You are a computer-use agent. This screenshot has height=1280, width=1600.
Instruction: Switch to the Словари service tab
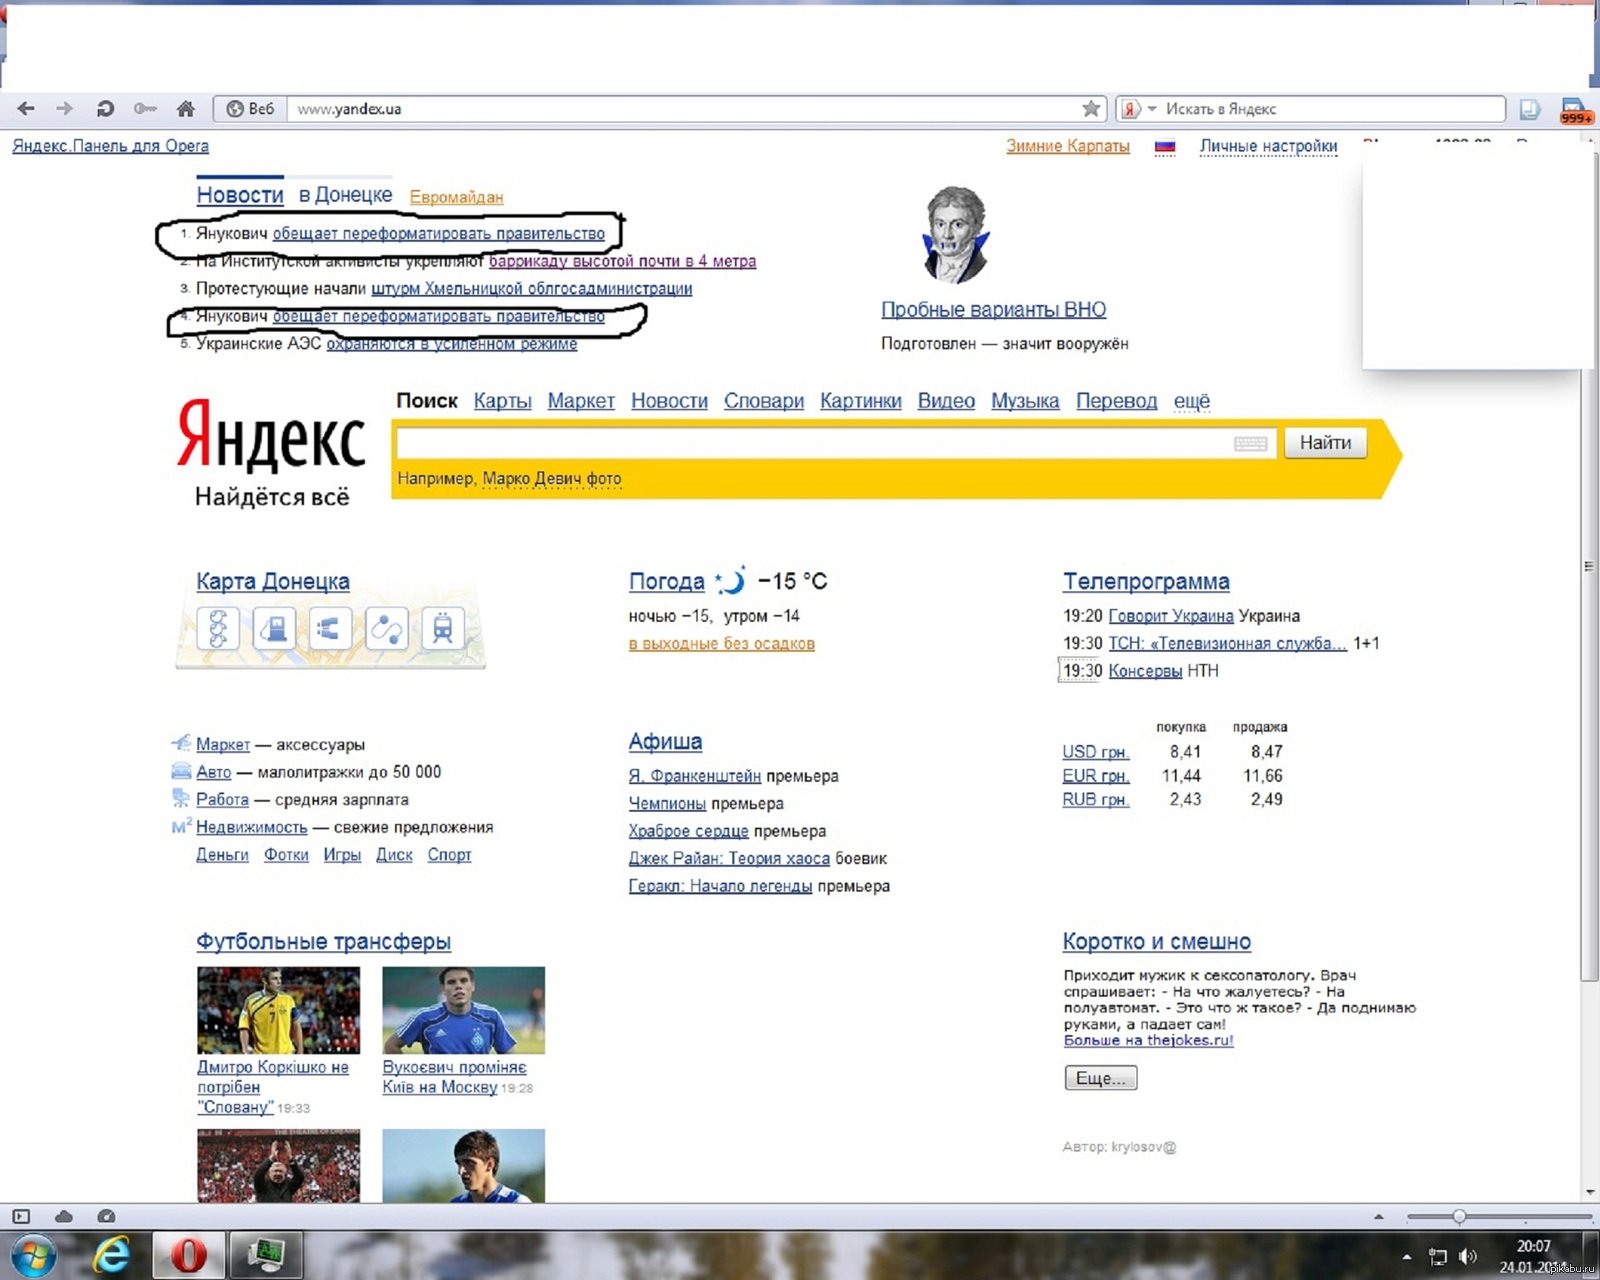click(764, 401)
